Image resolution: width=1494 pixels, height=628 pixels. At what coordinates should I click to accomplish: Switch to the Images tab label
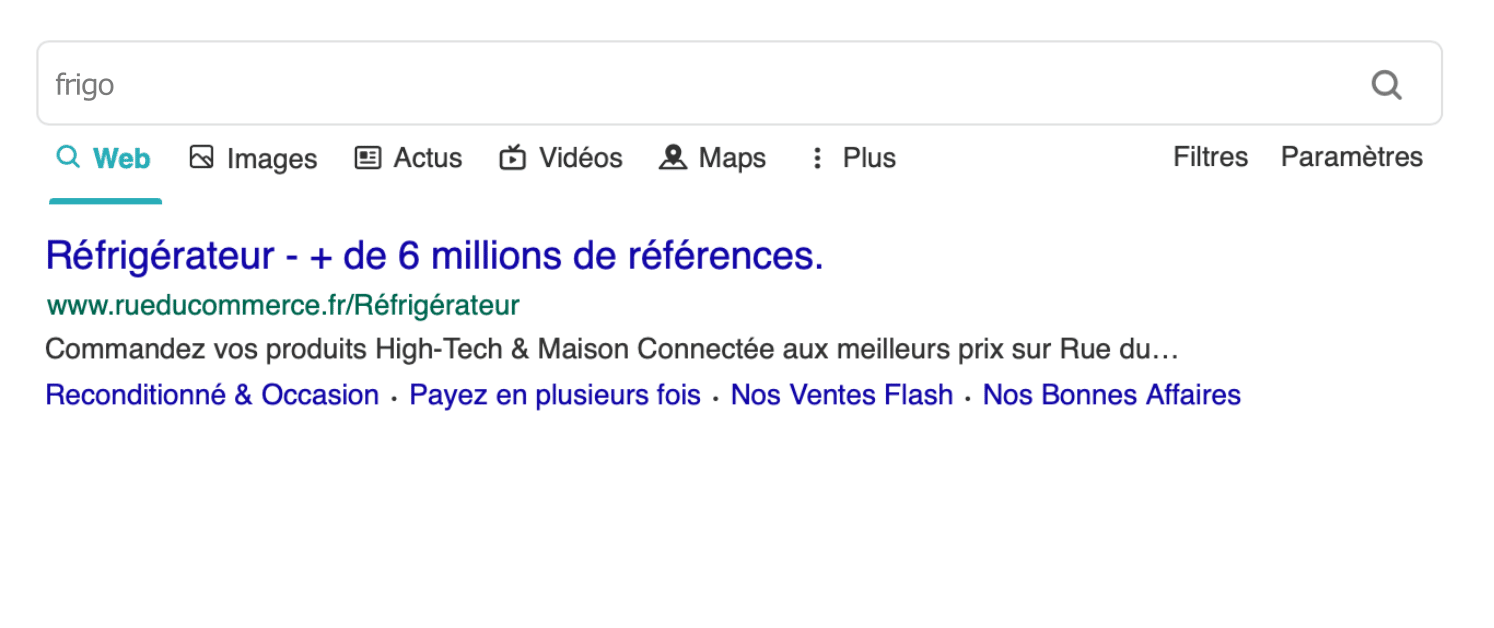tap(272, 158)
